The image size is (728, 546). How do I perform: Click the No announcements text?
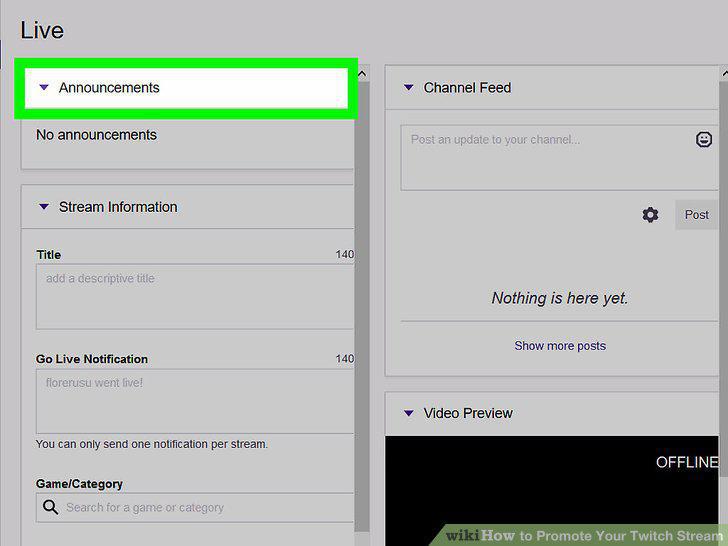click(x=96, y=135)
